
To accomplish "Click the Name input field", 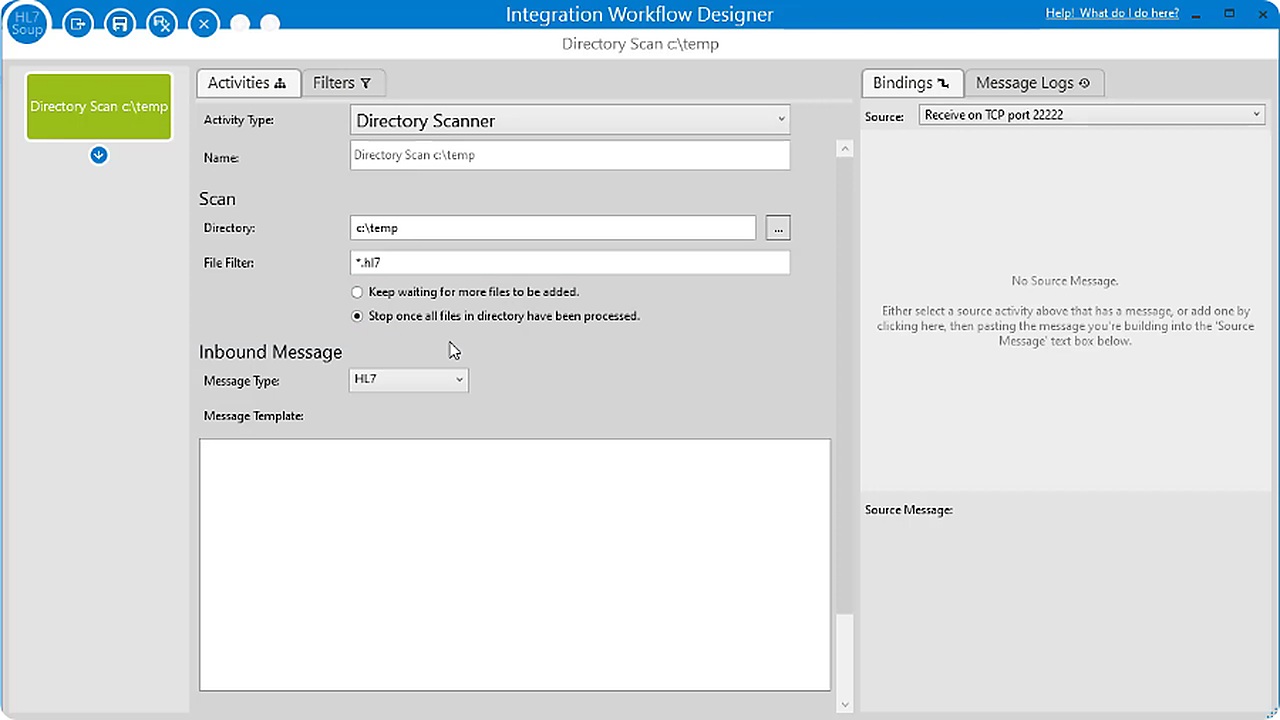I will click(570, 155).
